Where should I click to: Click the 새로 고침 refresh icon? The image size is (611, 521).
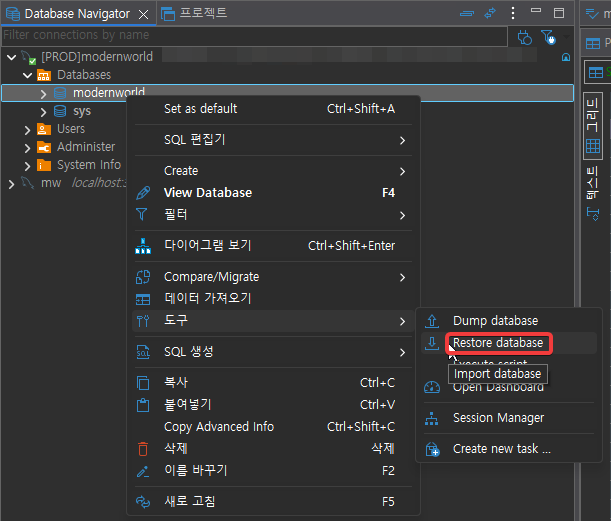[143, 501]
